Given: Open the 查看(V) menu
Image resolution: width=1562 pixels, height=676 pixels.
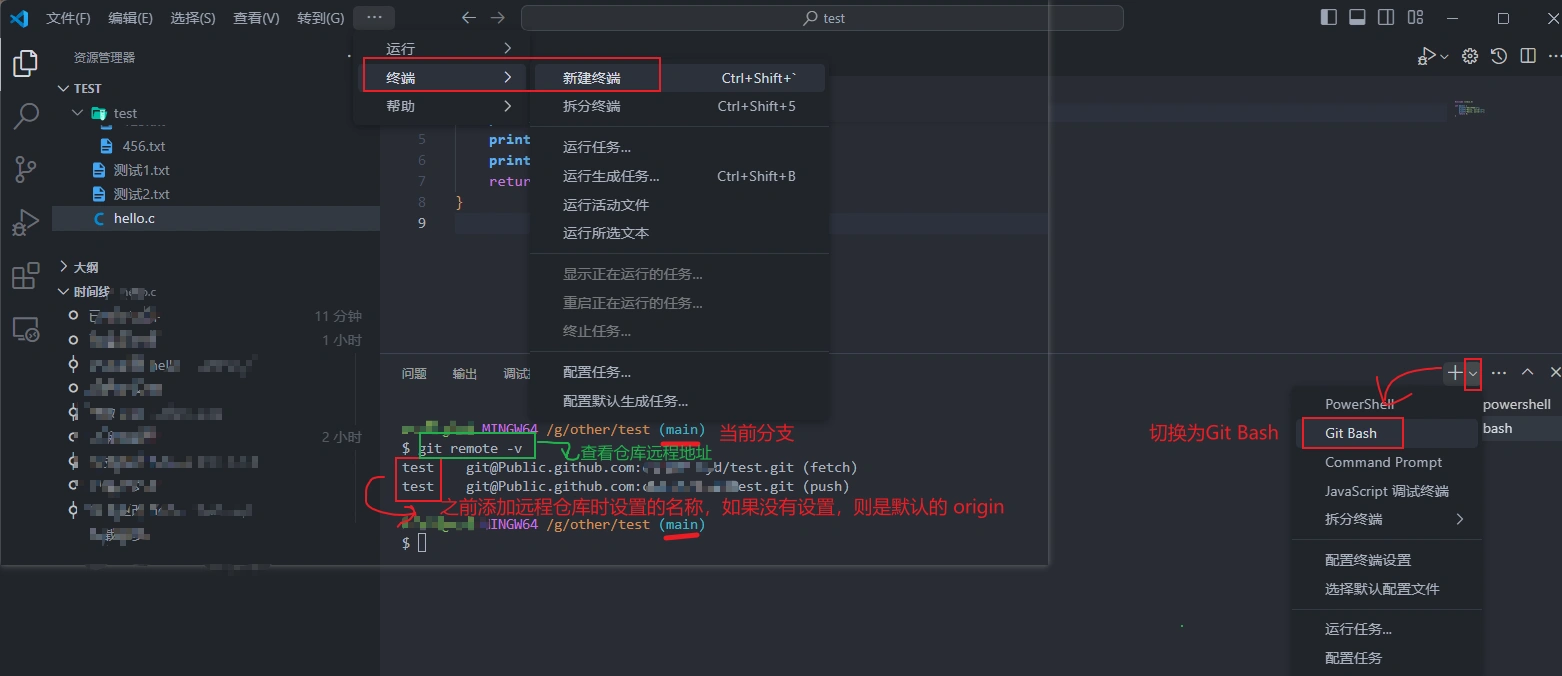Looking at the screenshot, I should [x=256, y=18].
